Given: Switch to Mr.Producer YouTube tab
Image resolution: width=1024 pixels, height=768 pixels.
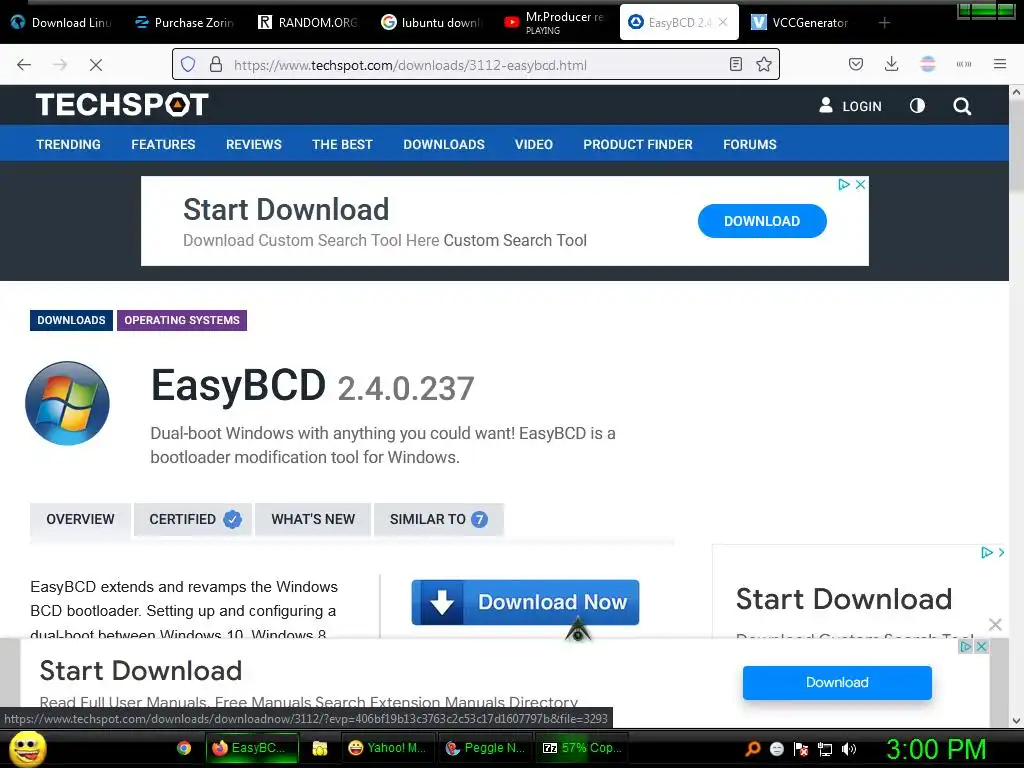Looking at the screenshot, I should click(x=554, y=22).
